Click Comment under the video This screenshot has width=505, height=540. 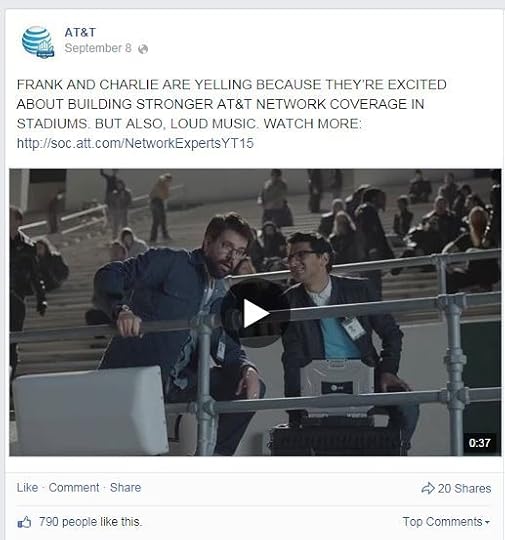tap(74, 487)
